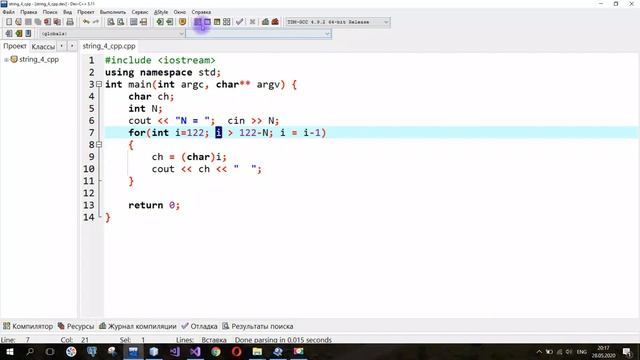Run the program with the Run icon

207,22
